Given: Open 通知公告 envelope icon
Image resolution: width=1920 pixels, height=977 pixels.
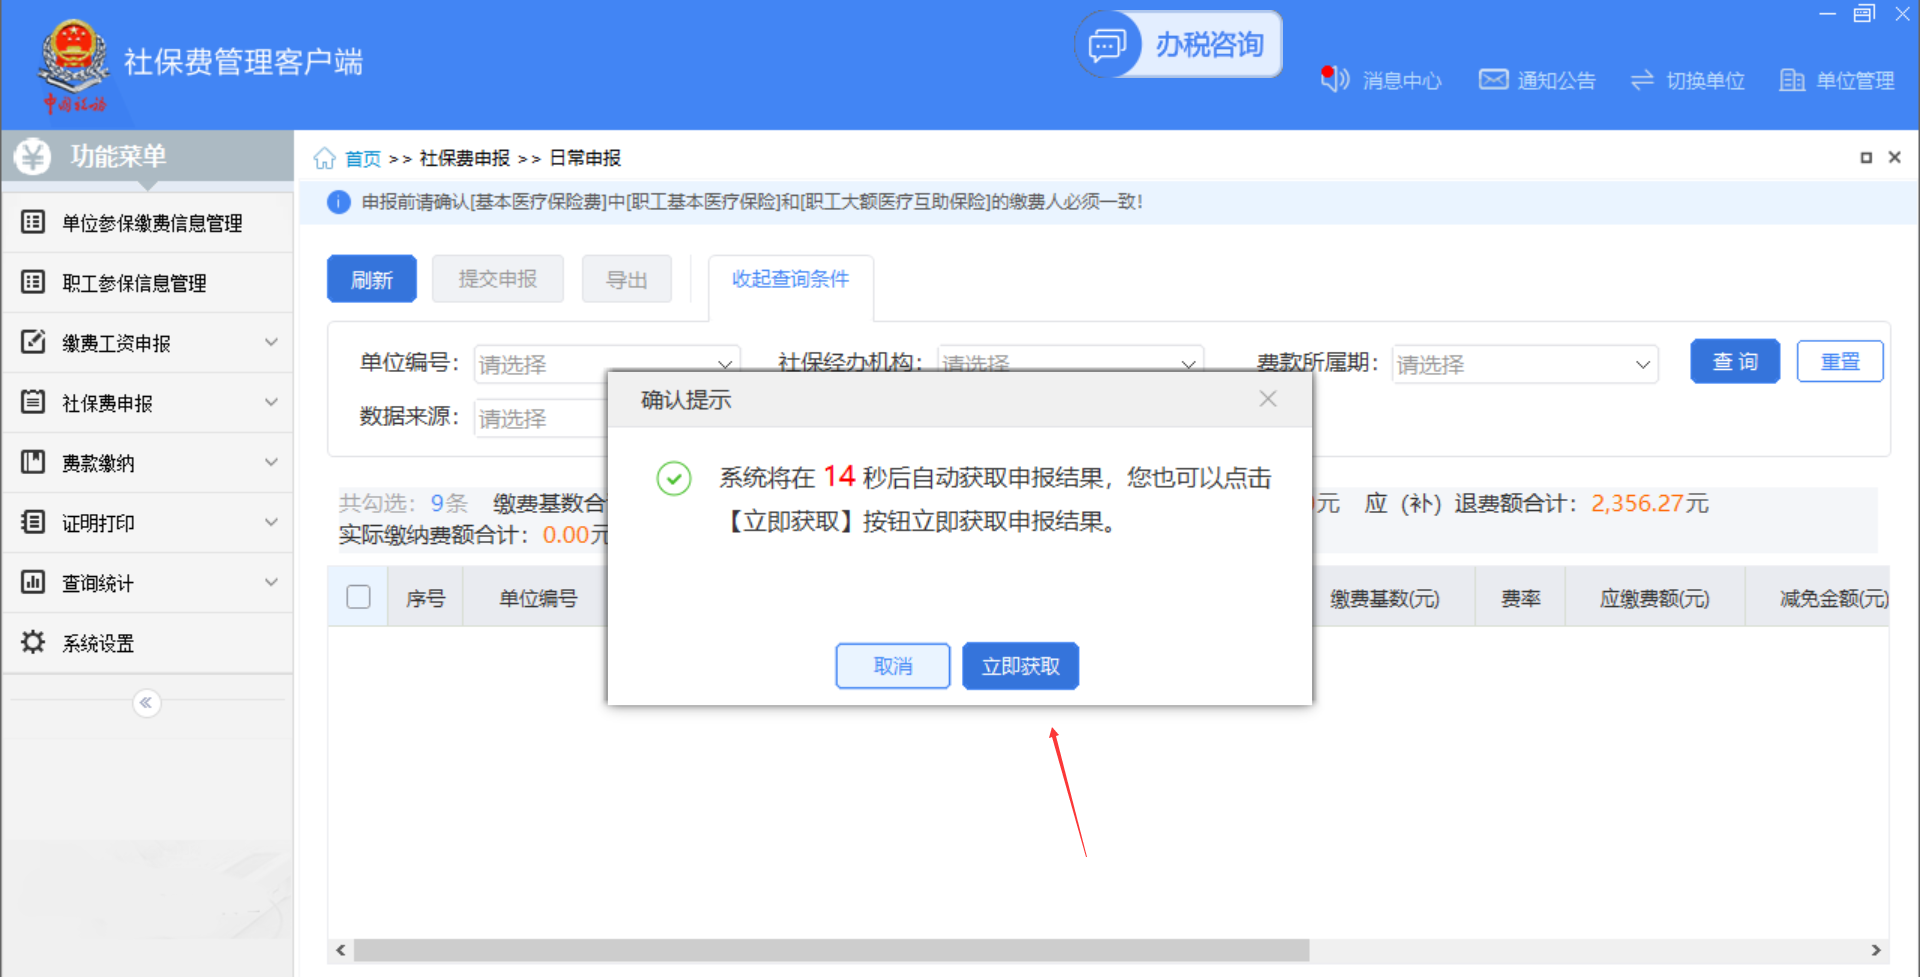Looking at the screenshot, I should pyautogui.click(x=1493, y=80).
